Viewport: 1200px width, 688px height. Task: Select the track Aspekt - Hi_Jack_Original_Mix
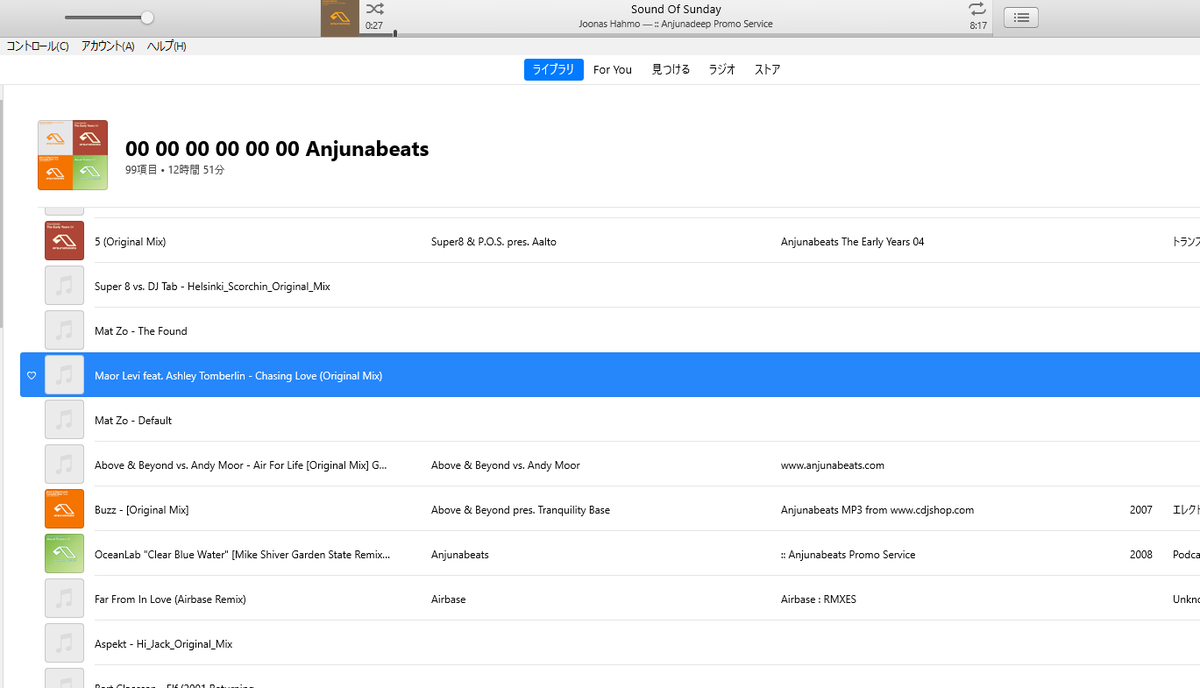coord(163,644)
